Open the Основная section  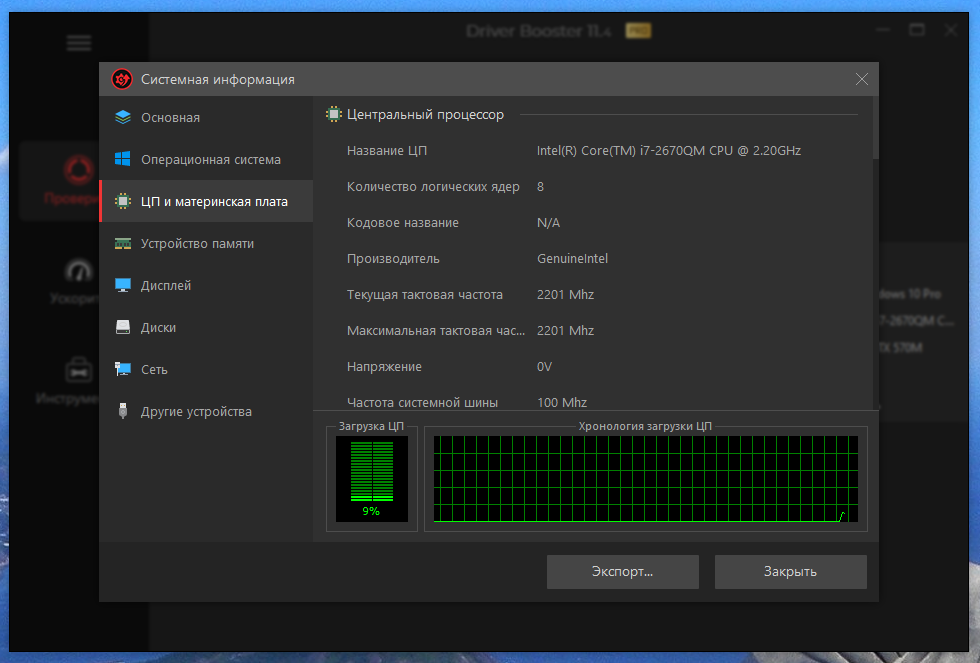(x=206, y=117)
